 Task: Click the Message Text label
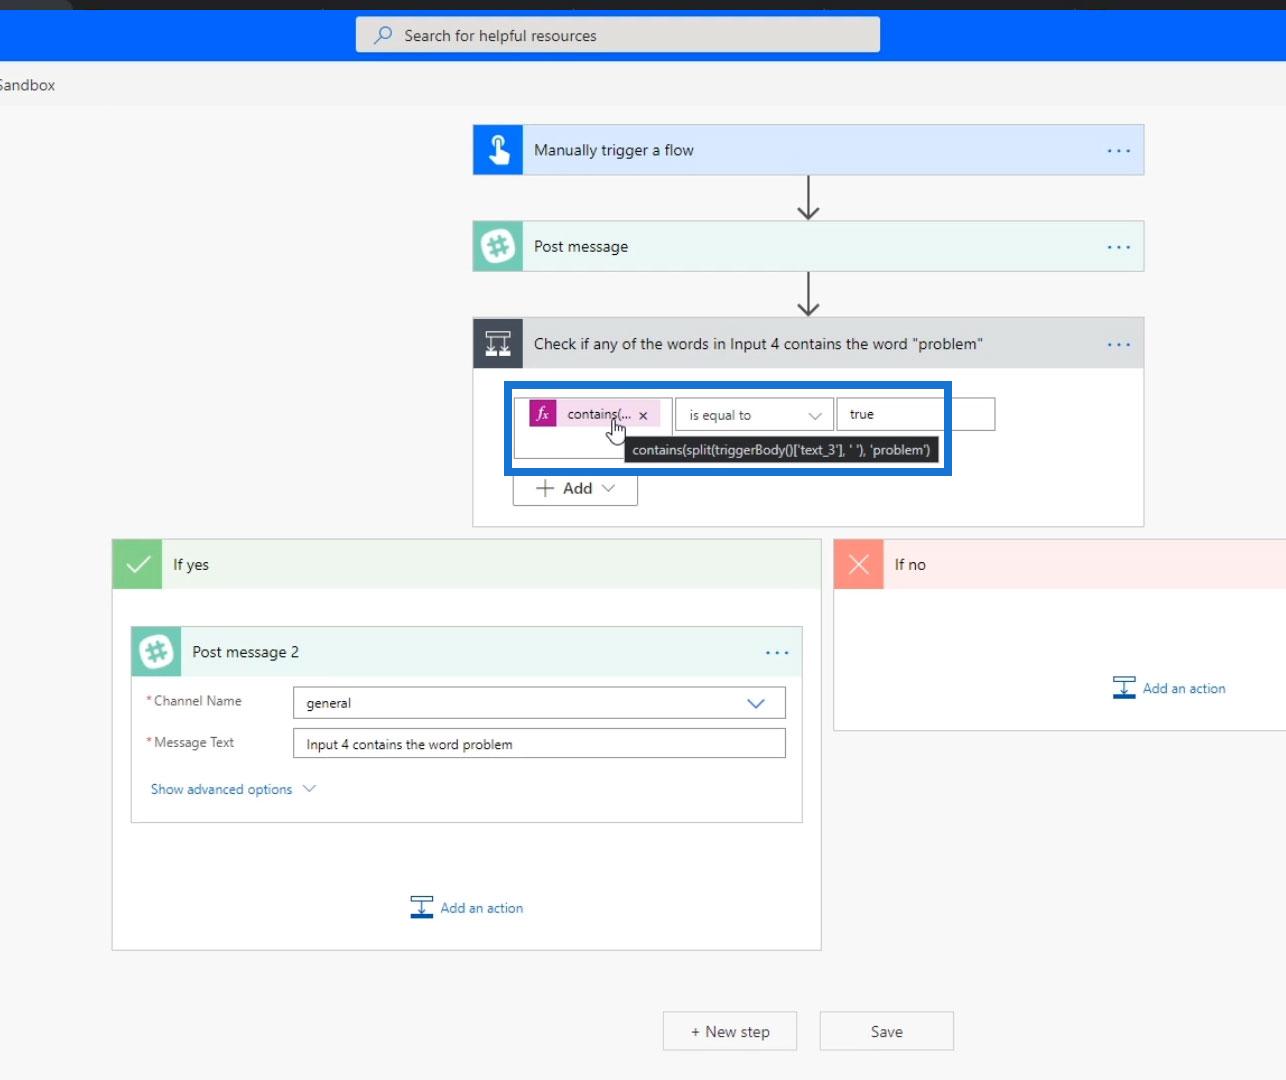click(193, 742)
